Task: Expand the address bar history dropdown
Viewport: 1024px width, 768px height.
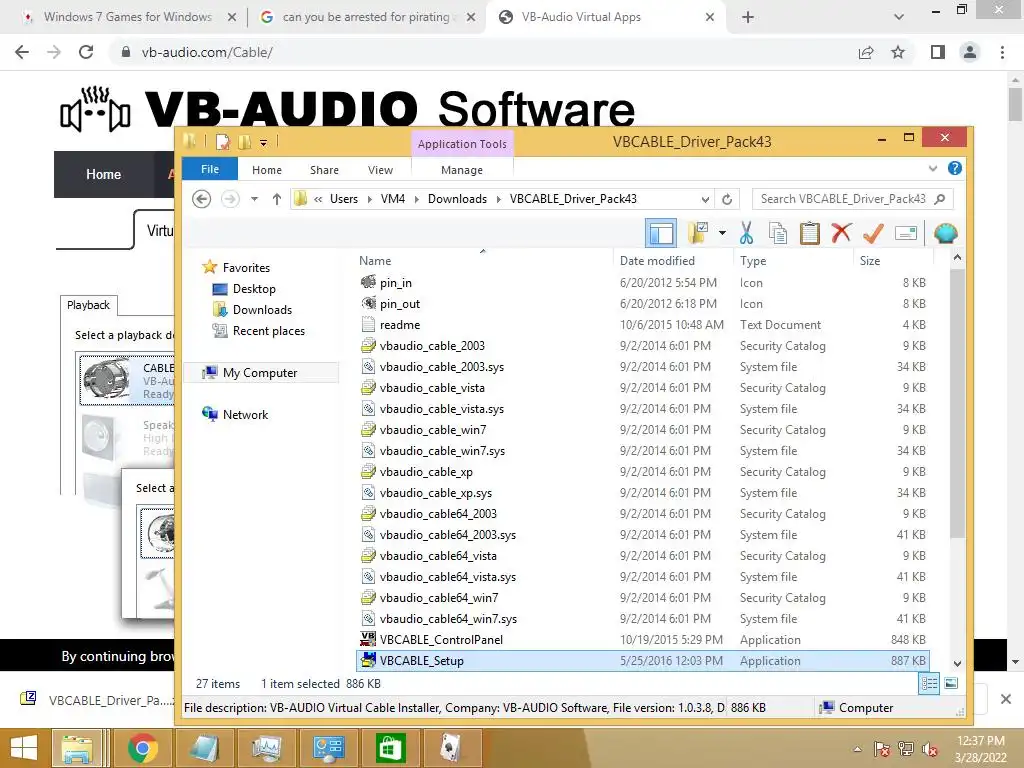Action: [705, 199]
